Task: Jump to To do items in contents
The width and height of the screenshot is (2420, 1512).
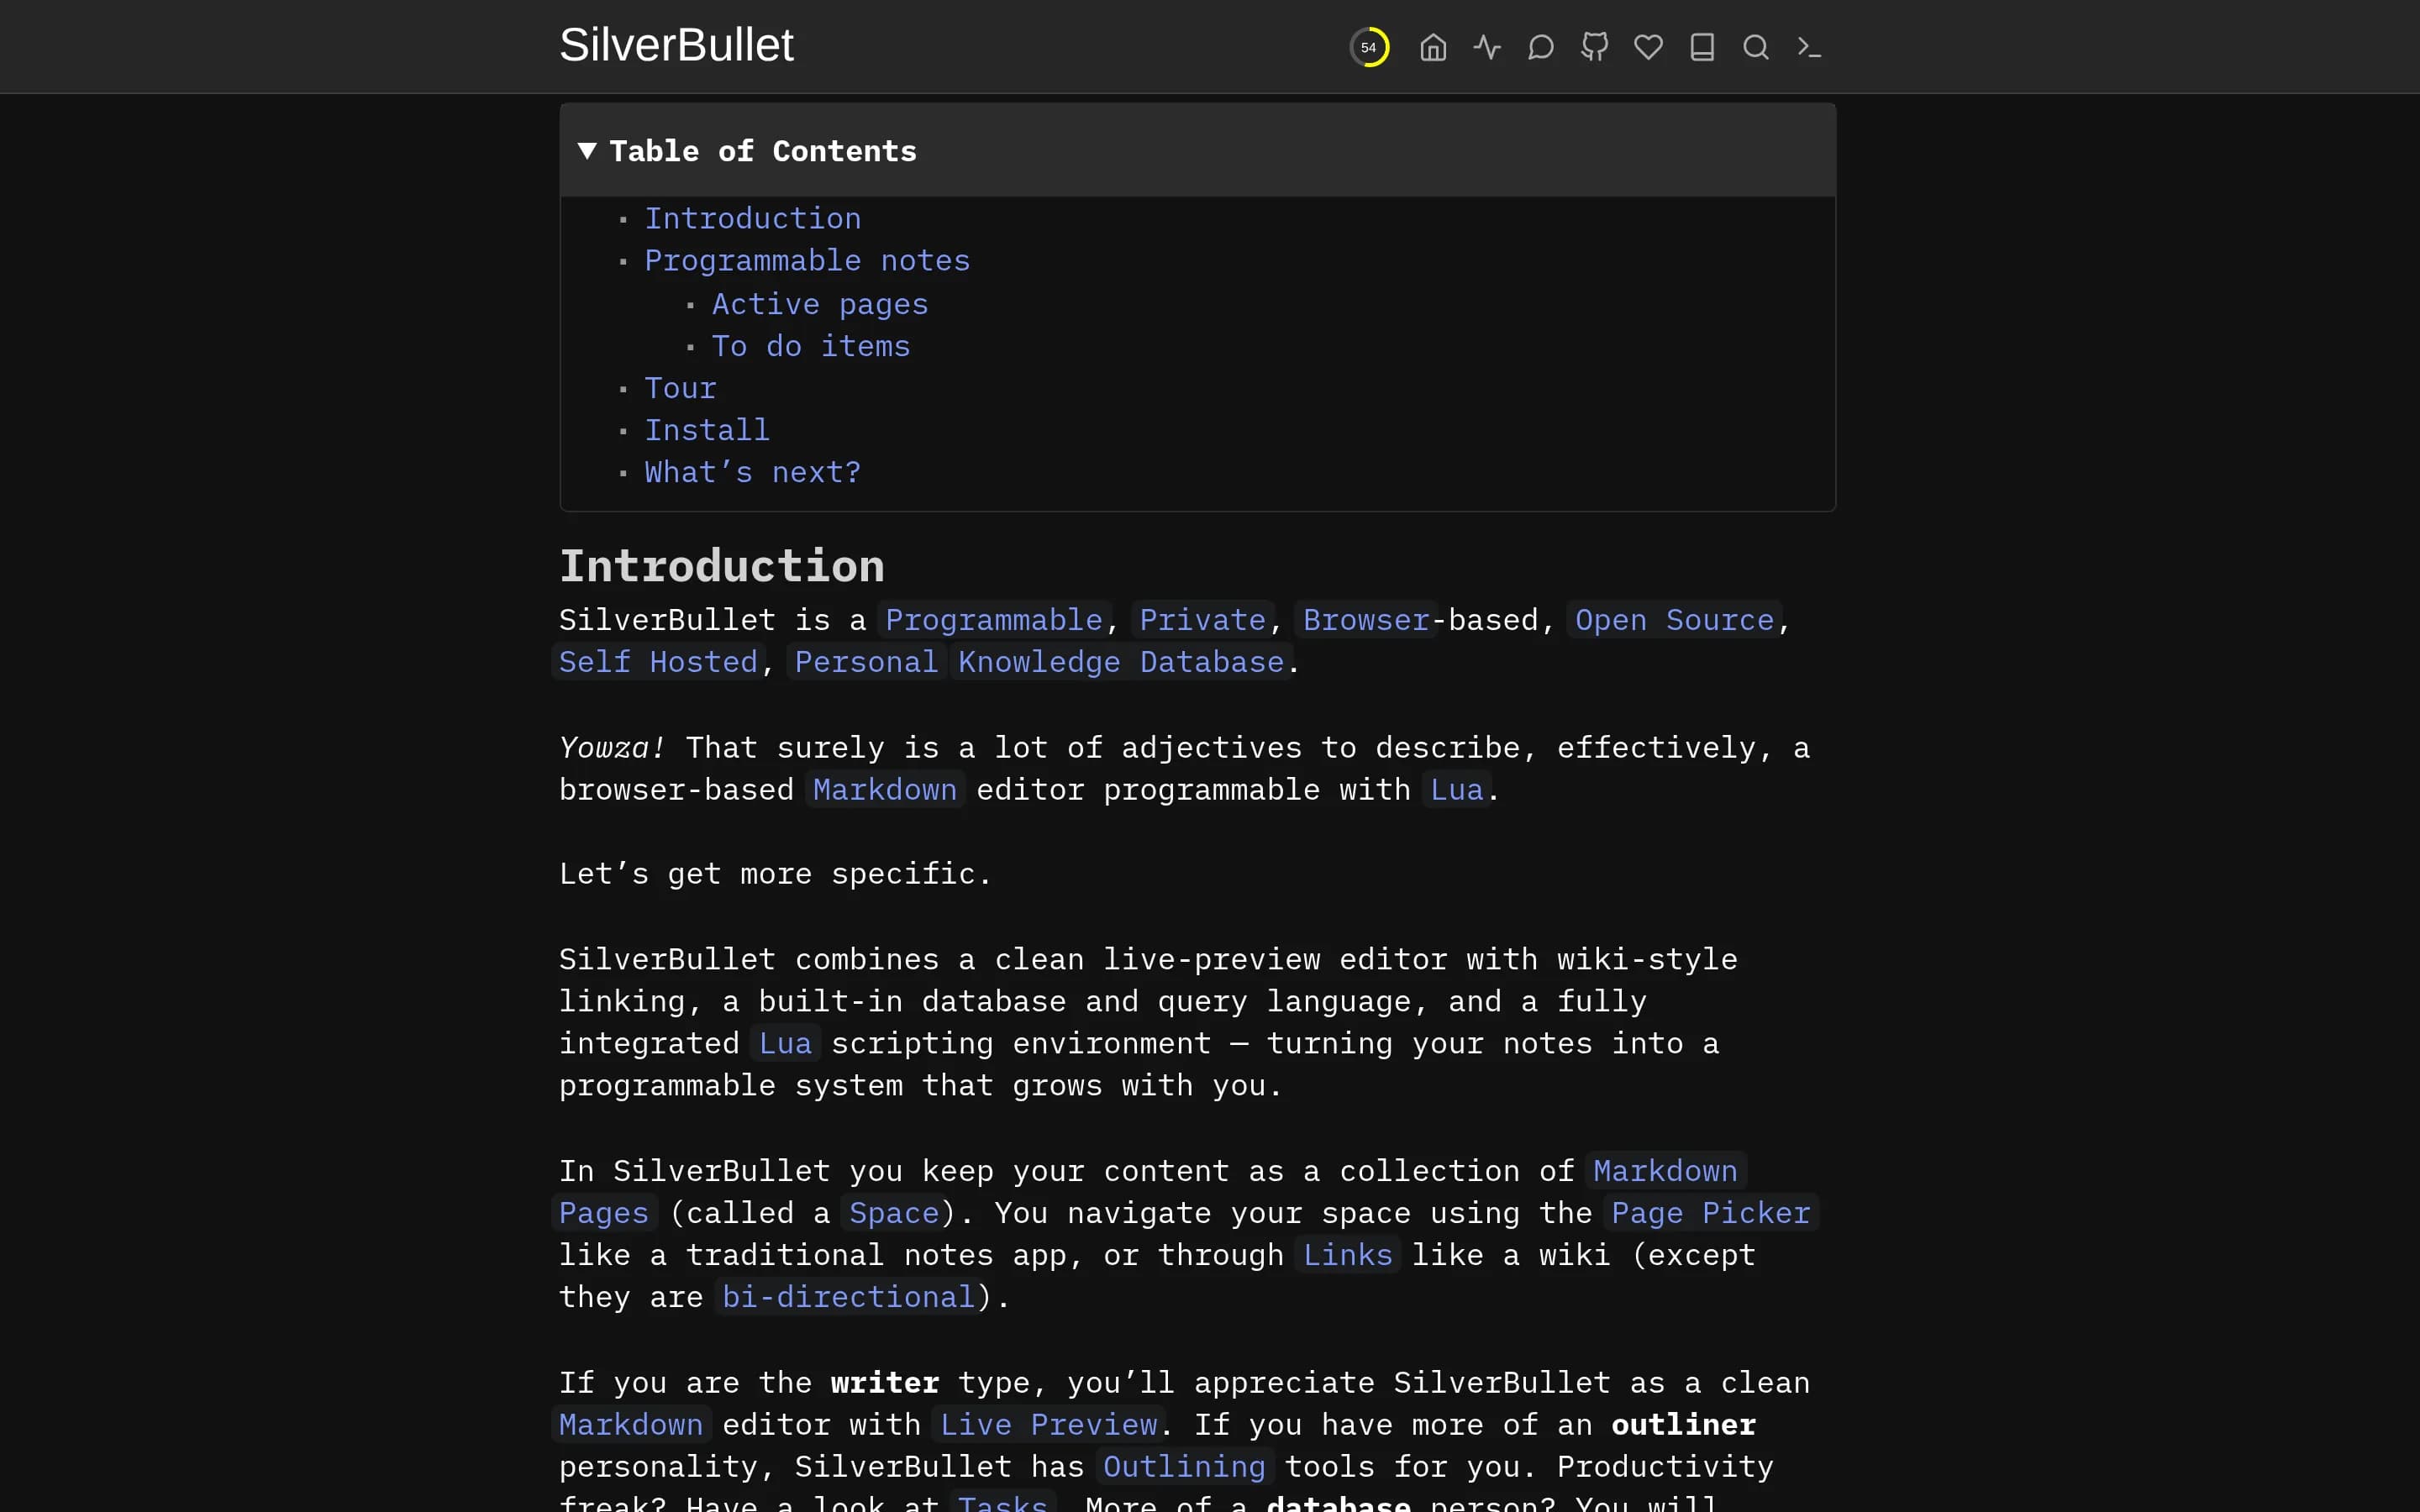Action: [x=811, y=346]
